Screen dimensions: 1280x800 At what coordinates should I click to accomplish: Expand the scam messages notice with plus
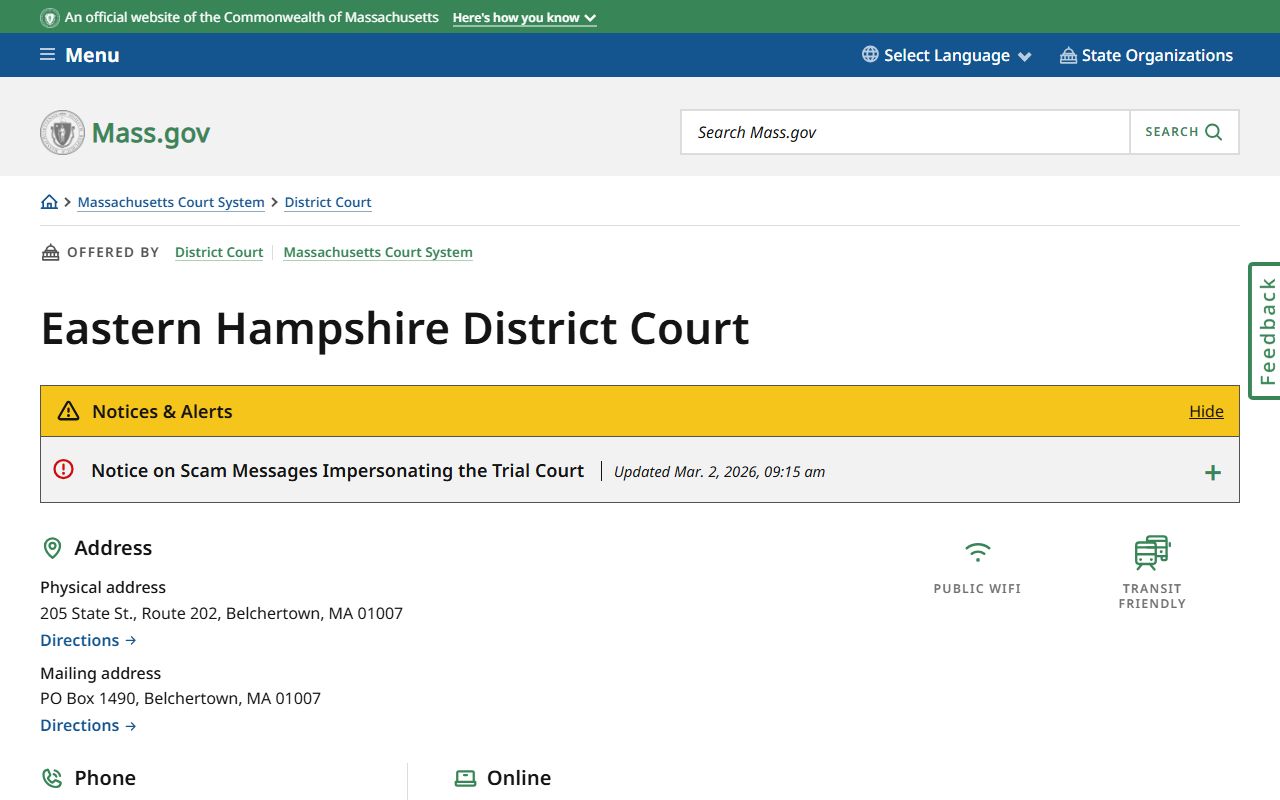[x=1212, y=472]
